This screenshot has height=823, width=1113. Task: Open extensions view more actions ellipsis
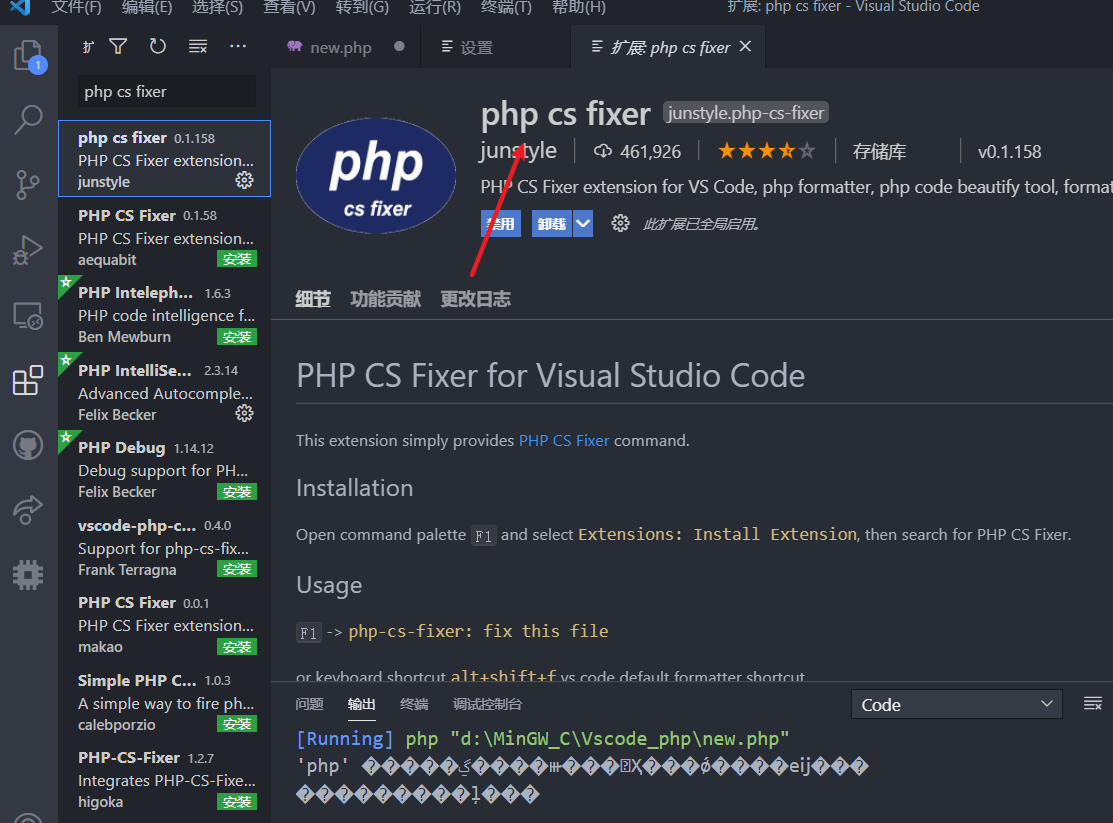238,47
